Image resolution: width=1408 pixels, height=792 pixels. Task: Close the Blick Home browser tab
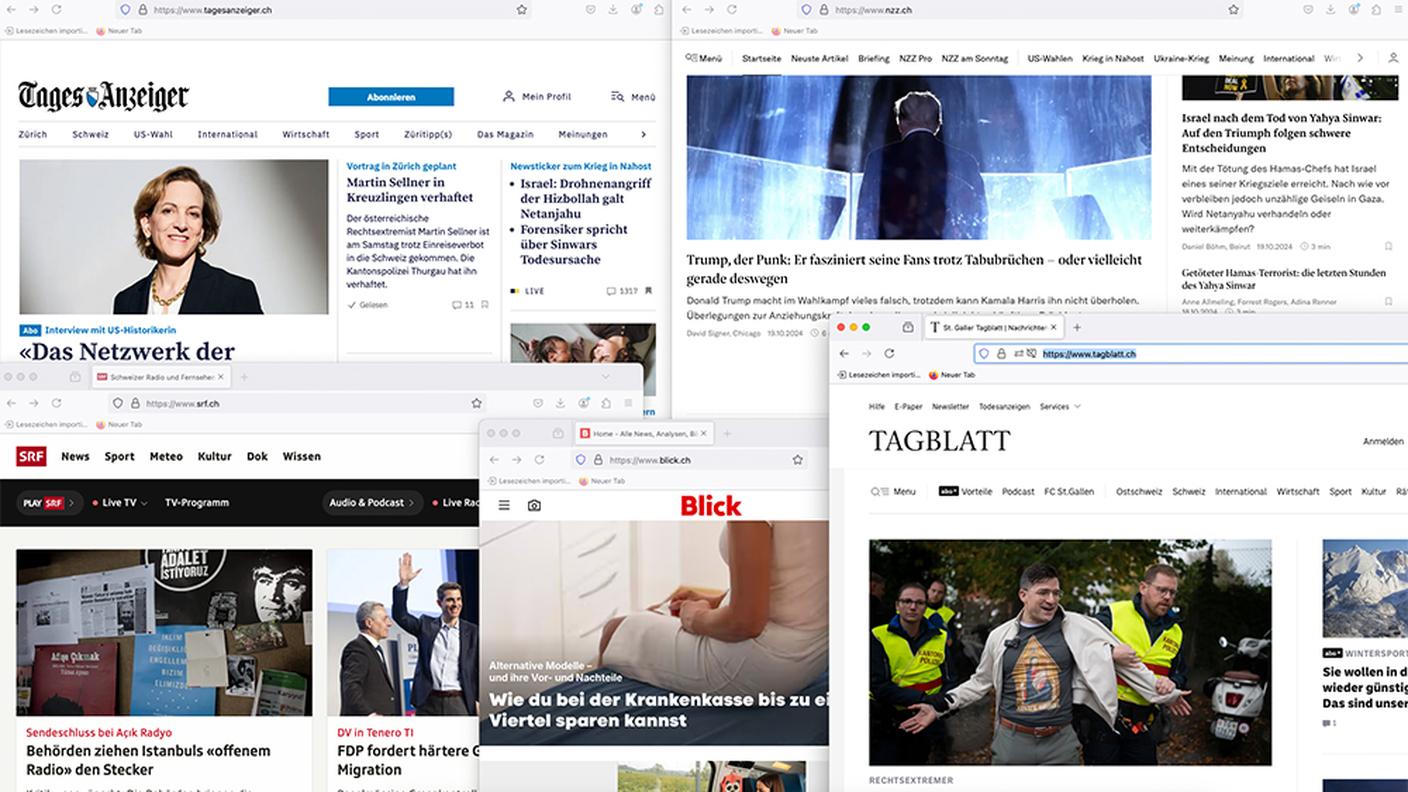[x=703, y=433]
